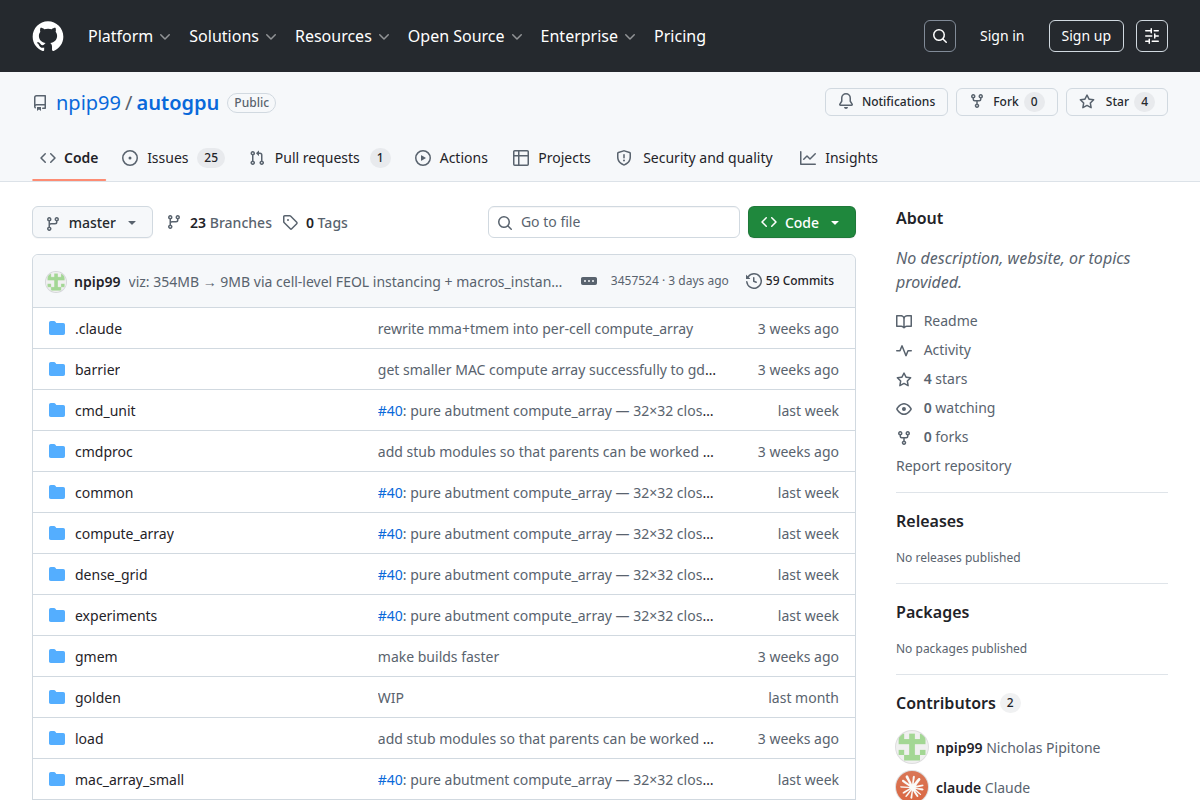Image resolution: width=1200 pixels, height=800 pixels.
Task: Open 'rewrite mma+tmem' commit message
Action: [535, 329]
